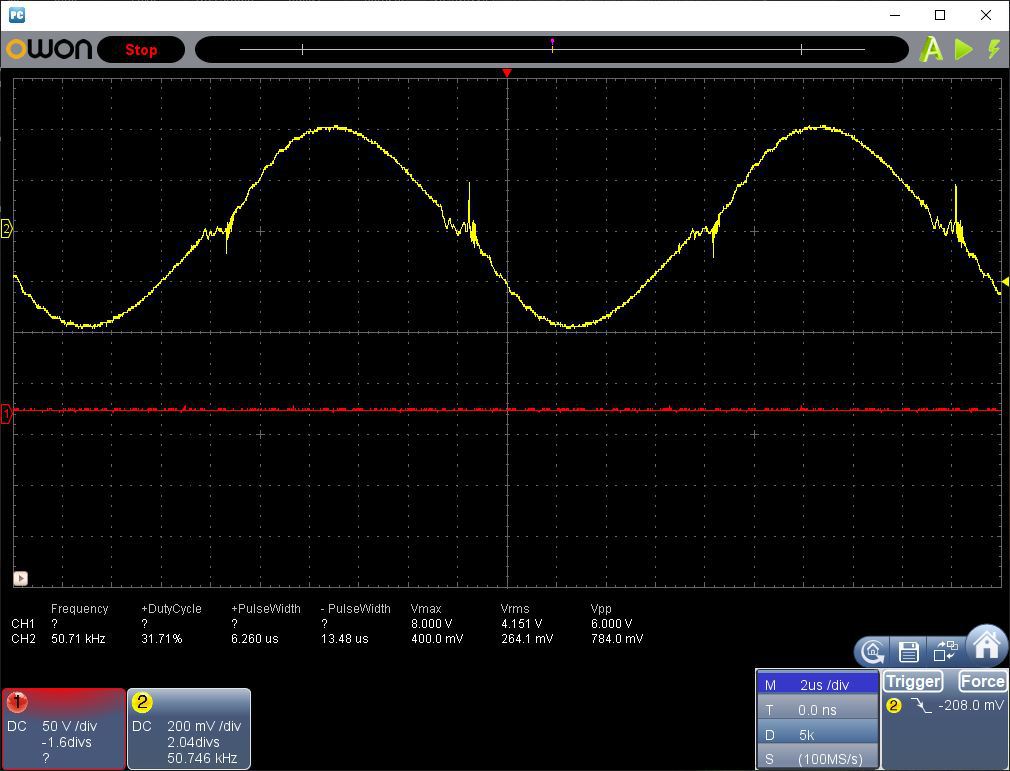Click the CH2 200 mV/div scale value
Screen dimensions: 1010x771
(204, 726)
